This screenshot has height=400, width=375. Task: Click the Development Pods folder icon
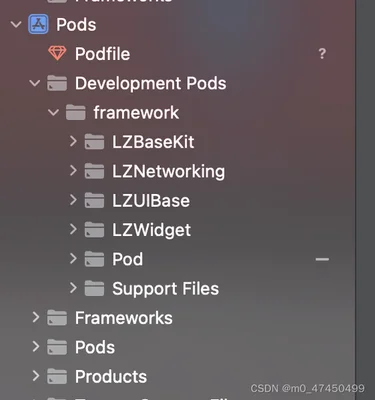[x=57, y=83]
